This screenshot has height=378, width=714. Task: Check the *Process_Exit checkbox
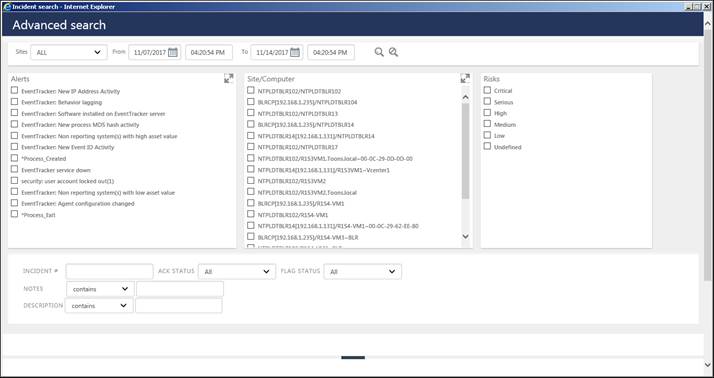(15, 214)
